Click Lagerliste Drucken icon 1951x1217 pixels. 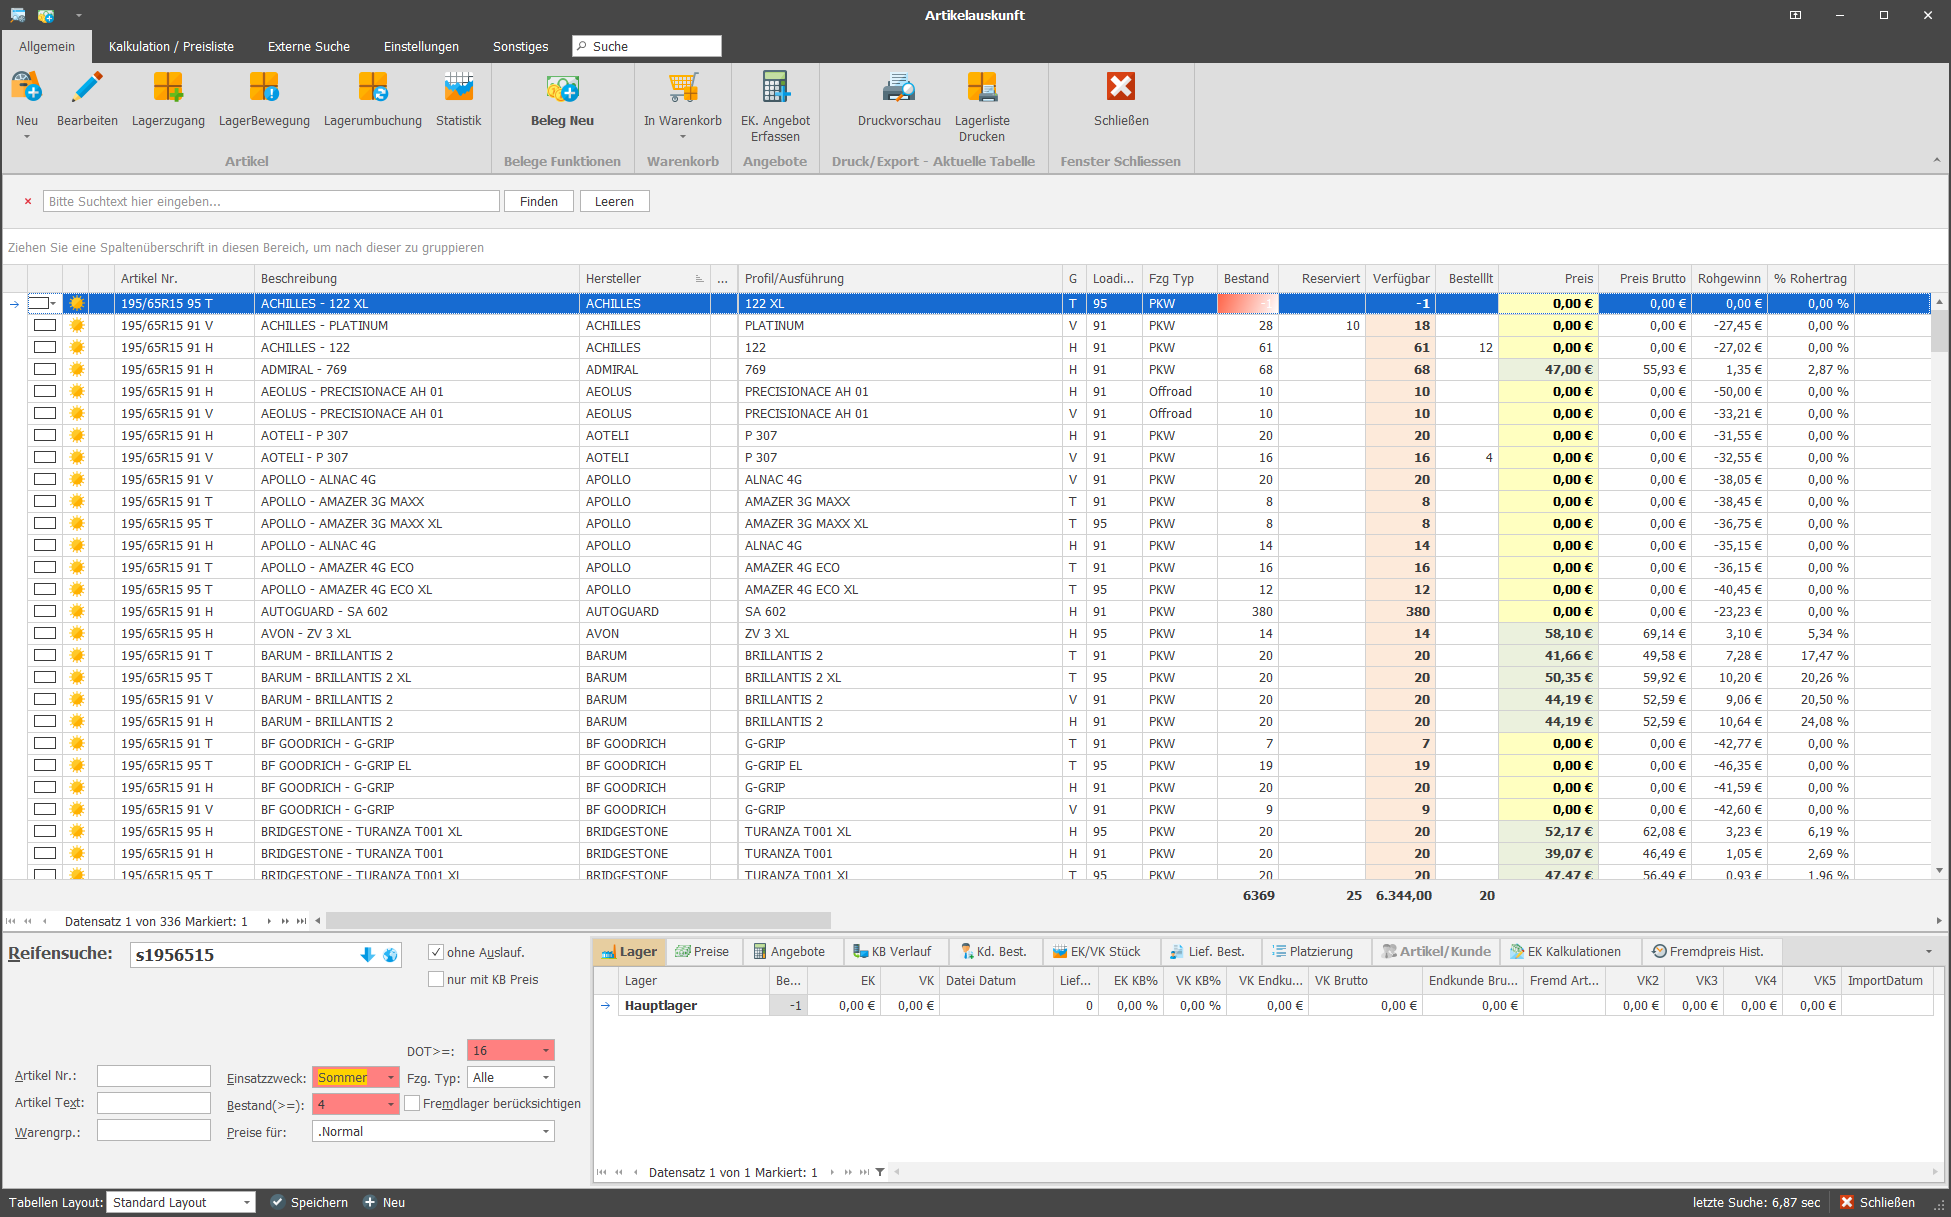click(x=982, y=88)
